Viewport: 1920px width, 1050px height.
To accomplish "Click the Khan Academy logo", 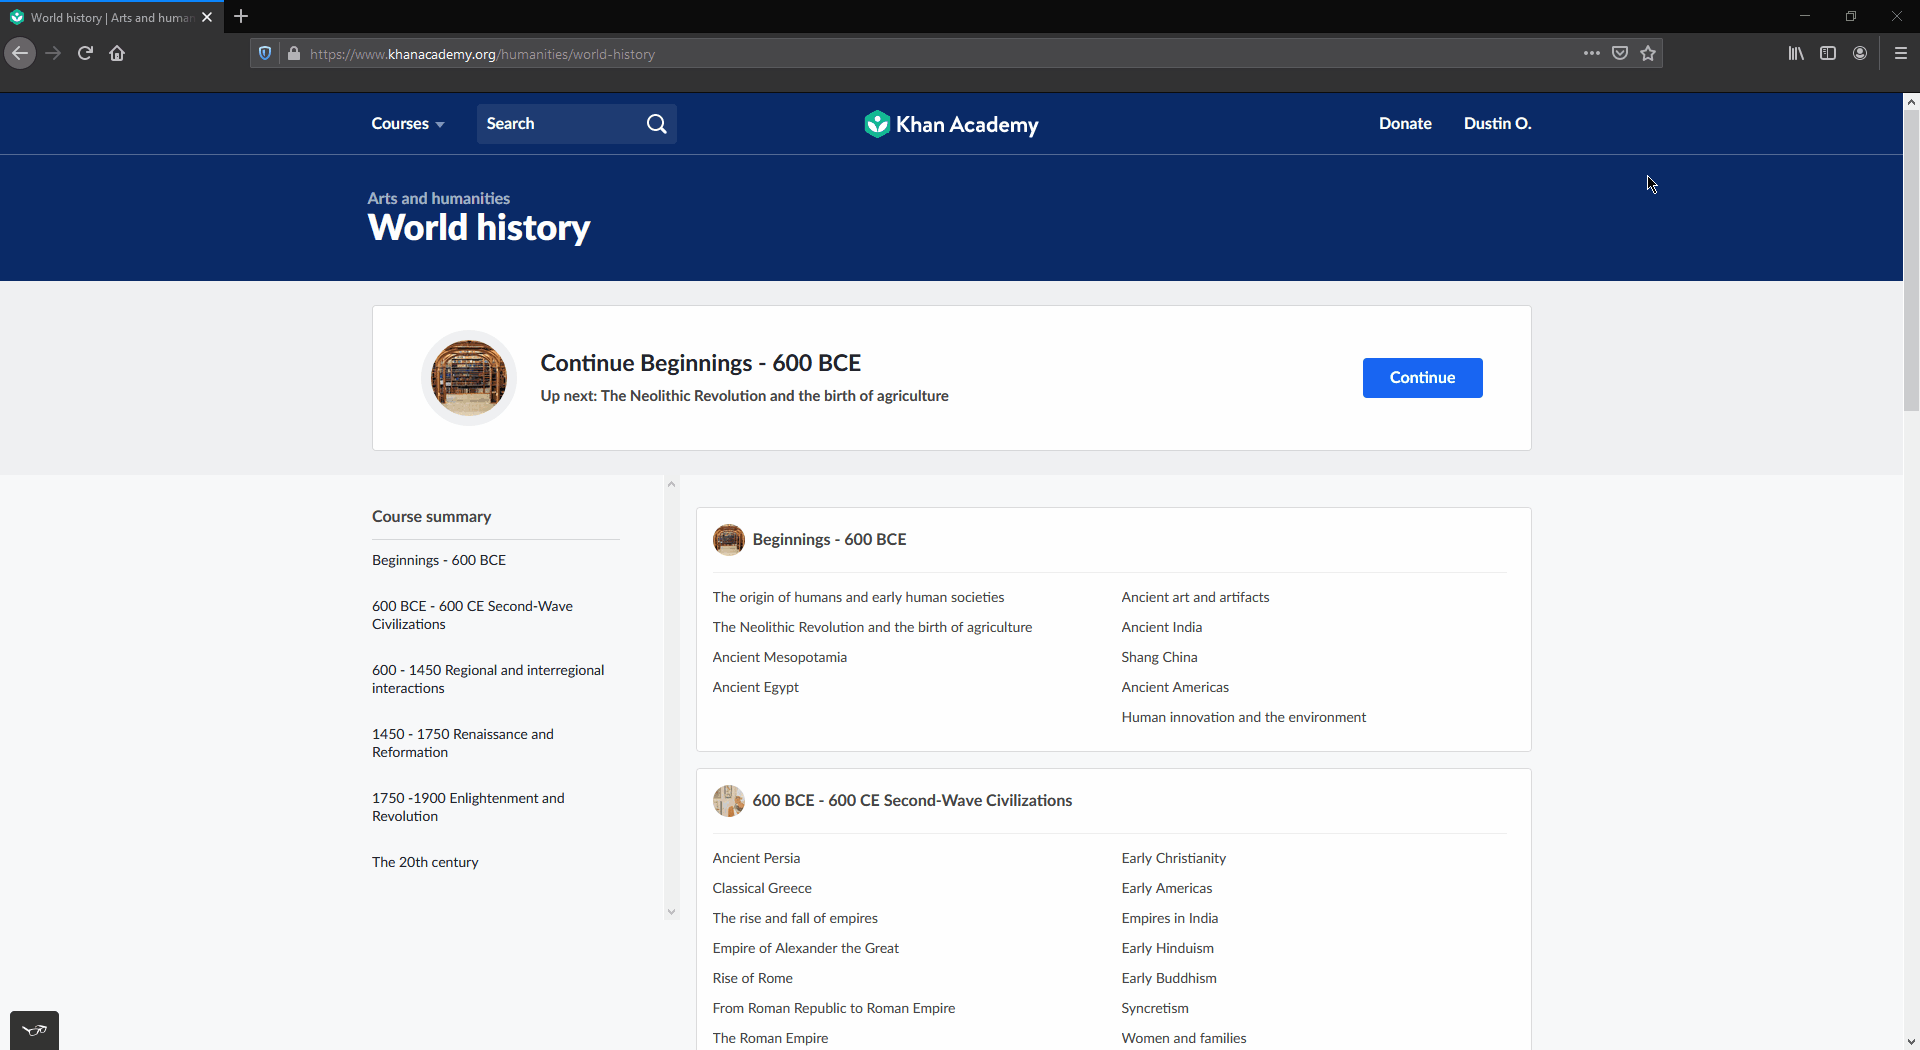I will point(951,124).
